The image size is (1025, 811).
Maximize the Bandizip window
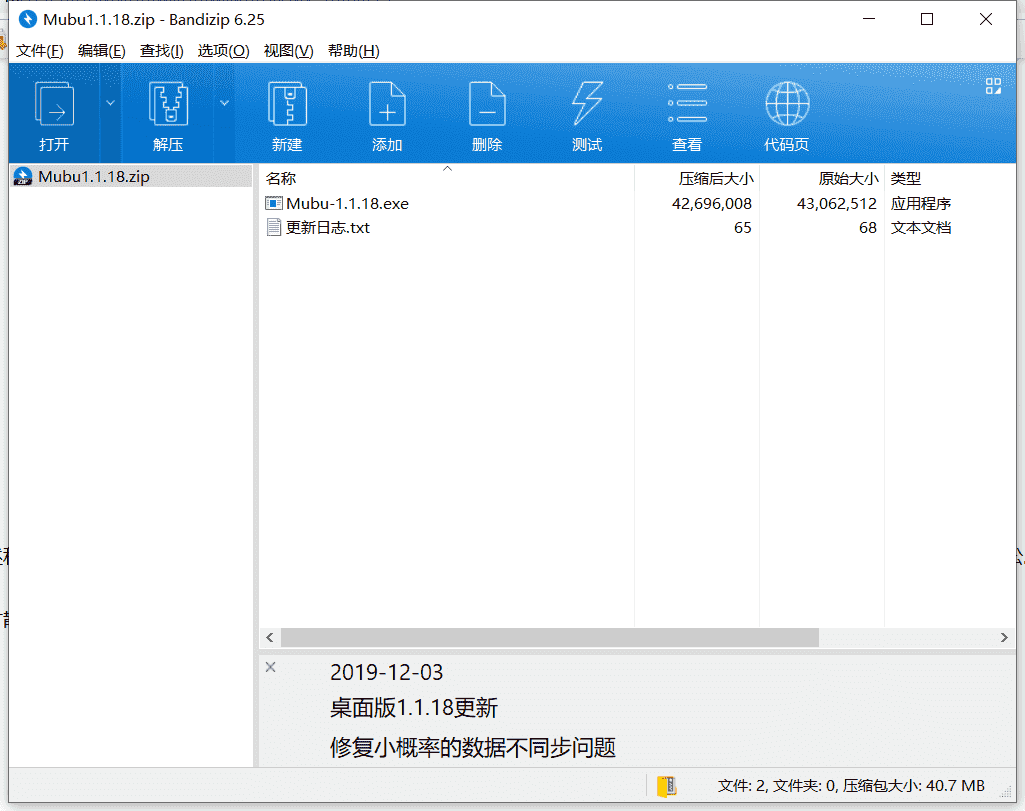click(x=927, y=19)
